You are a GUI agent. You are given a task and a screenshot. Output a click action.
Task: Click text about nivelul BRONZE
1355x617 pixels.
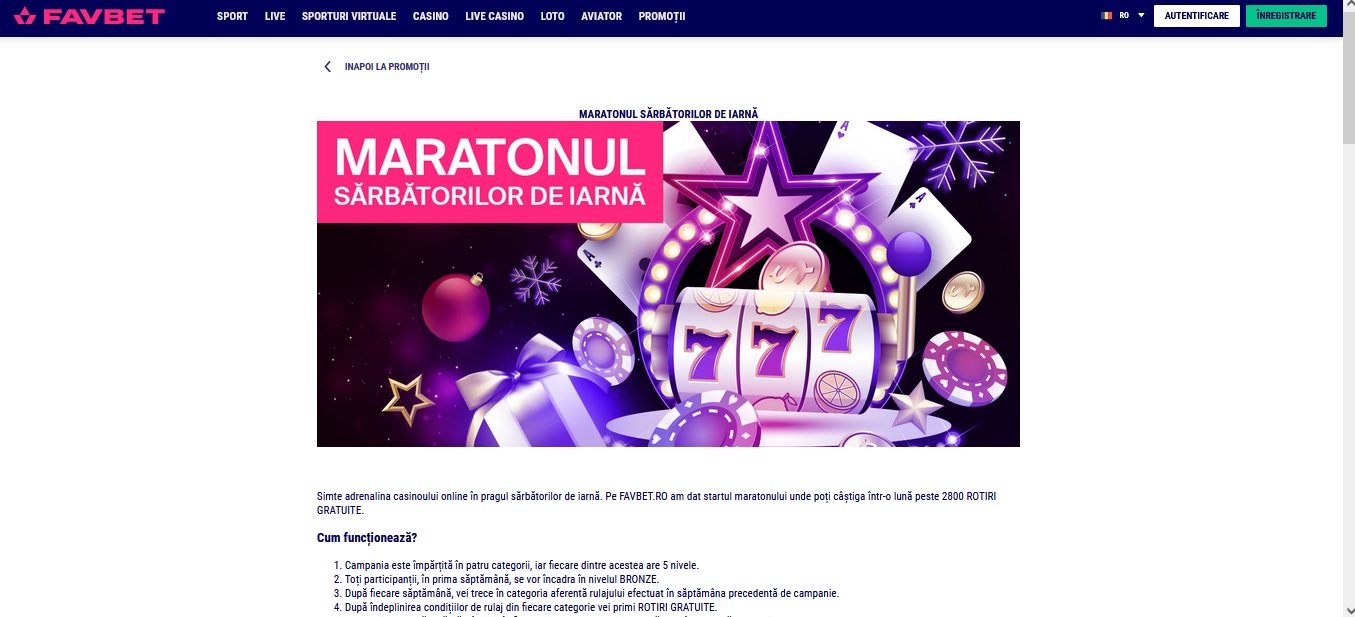(x=501, y=579)
